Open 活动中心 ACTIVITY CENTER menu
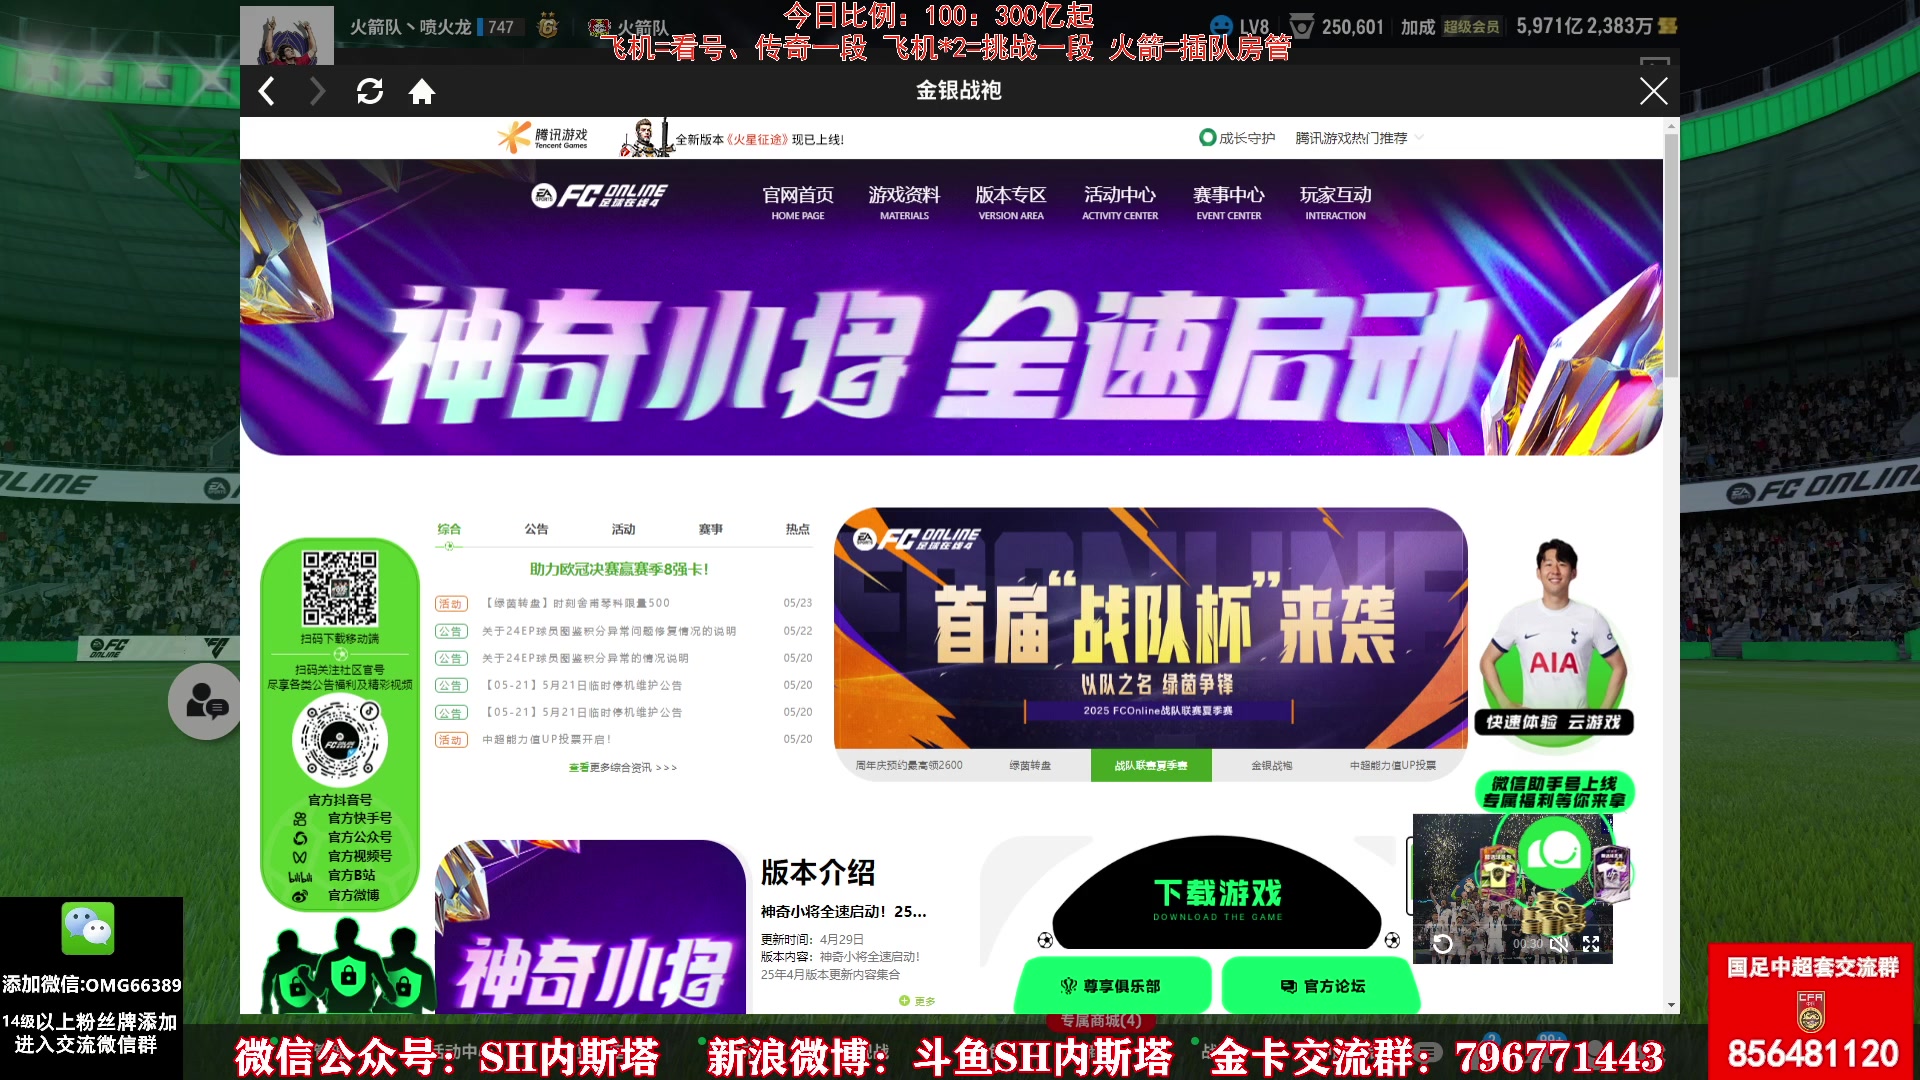Screen dimensions: 1920x1080 1120,201
